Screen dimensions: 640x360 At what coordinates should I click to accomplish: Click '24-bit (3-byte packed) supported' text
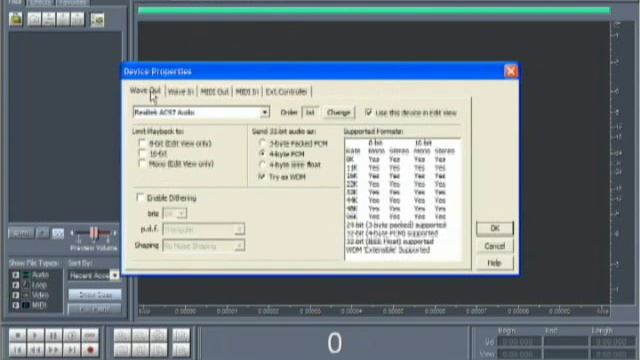[x=396, y=225]
